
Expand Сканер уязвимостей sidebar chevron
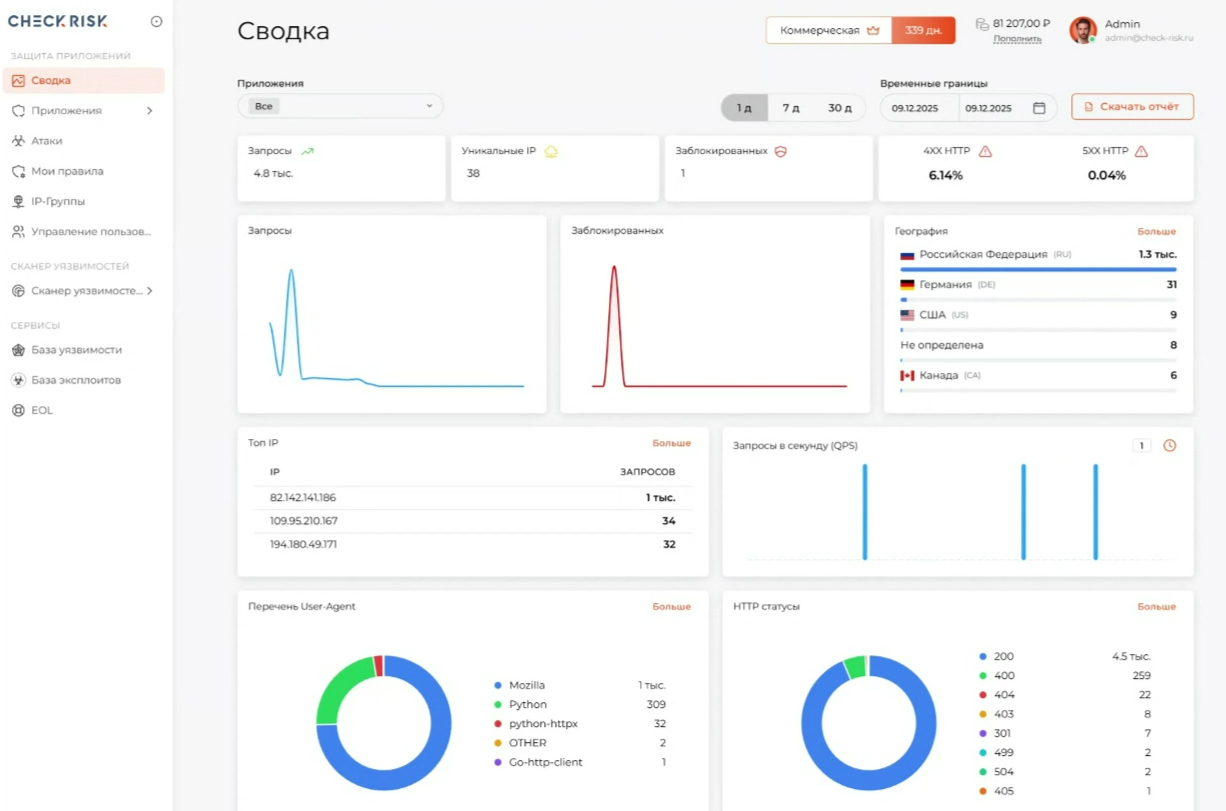pyautogui.click(x=150, y=291)
